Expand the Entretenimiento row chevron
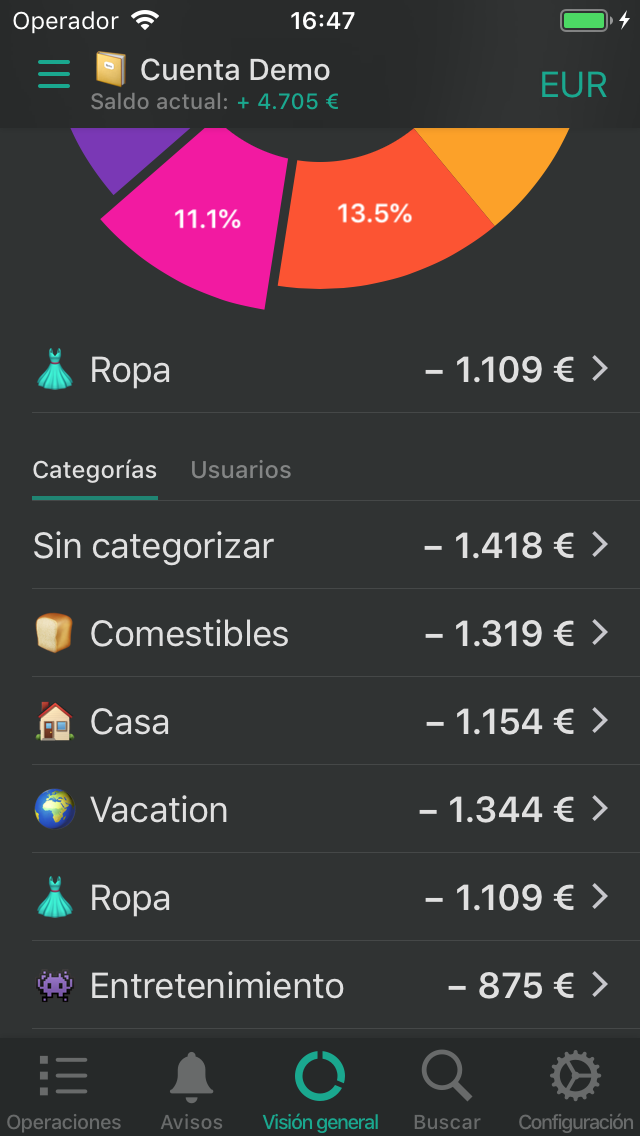640x1136 pixels. click(x=600, y=986)
